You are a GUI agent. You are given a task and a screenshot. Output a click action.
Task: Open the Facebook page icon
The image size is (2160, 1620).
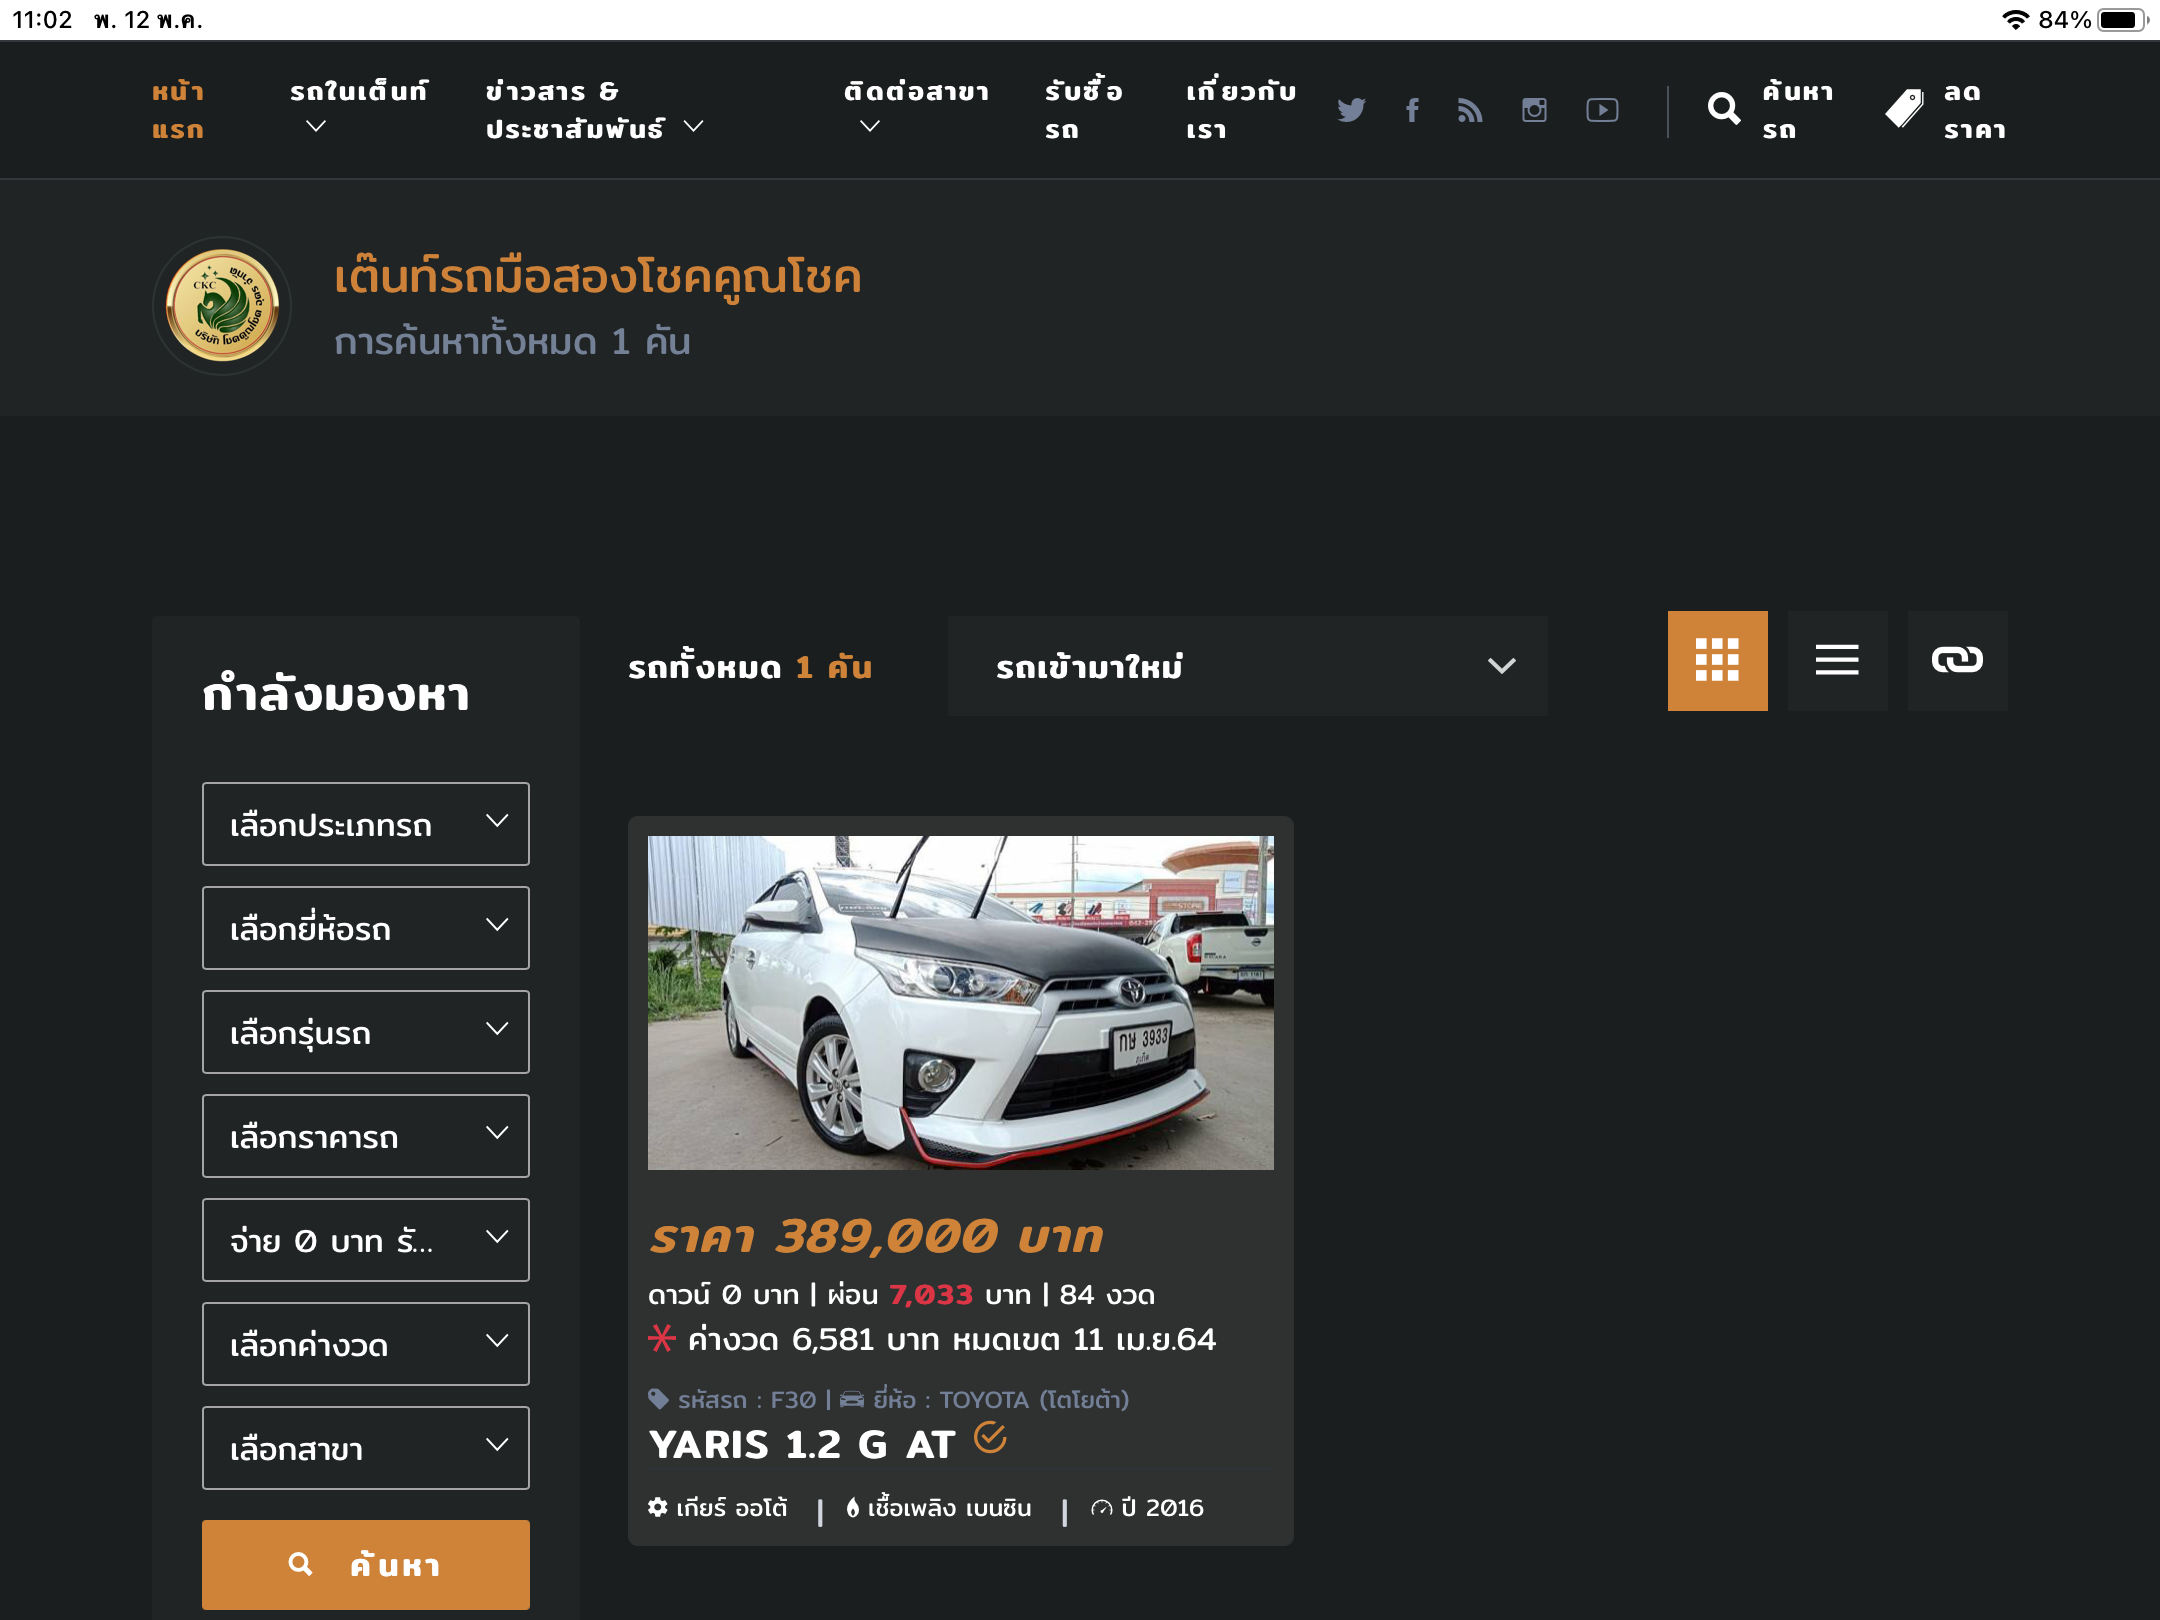point(1412,110)
